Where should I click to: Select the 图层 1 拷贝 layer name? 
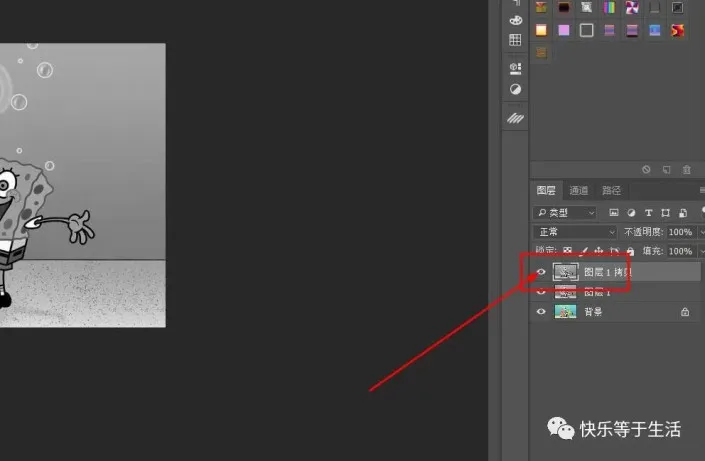608,272
